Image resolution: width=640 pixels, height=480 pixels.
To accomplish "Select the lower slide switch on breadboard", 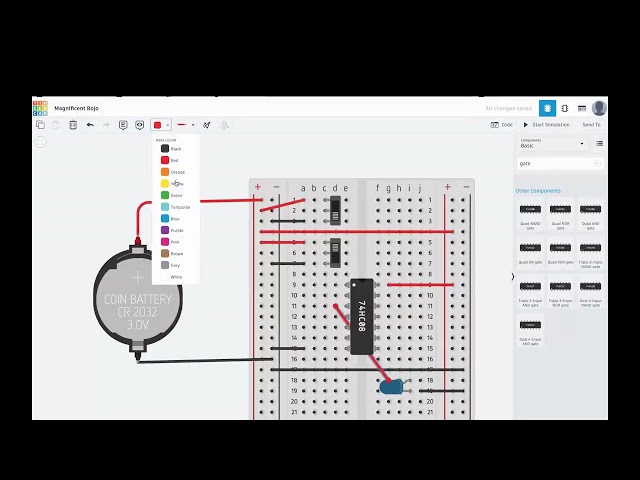I will (x=335, y=253).
